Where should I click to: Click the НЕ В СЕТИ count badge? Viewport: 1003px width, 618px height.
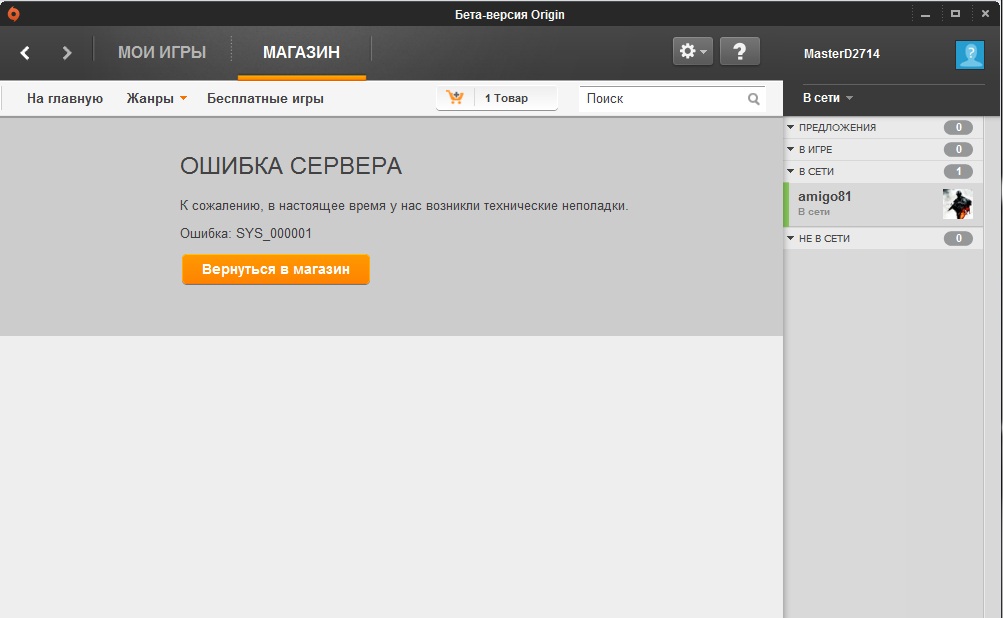coord(958,239)
